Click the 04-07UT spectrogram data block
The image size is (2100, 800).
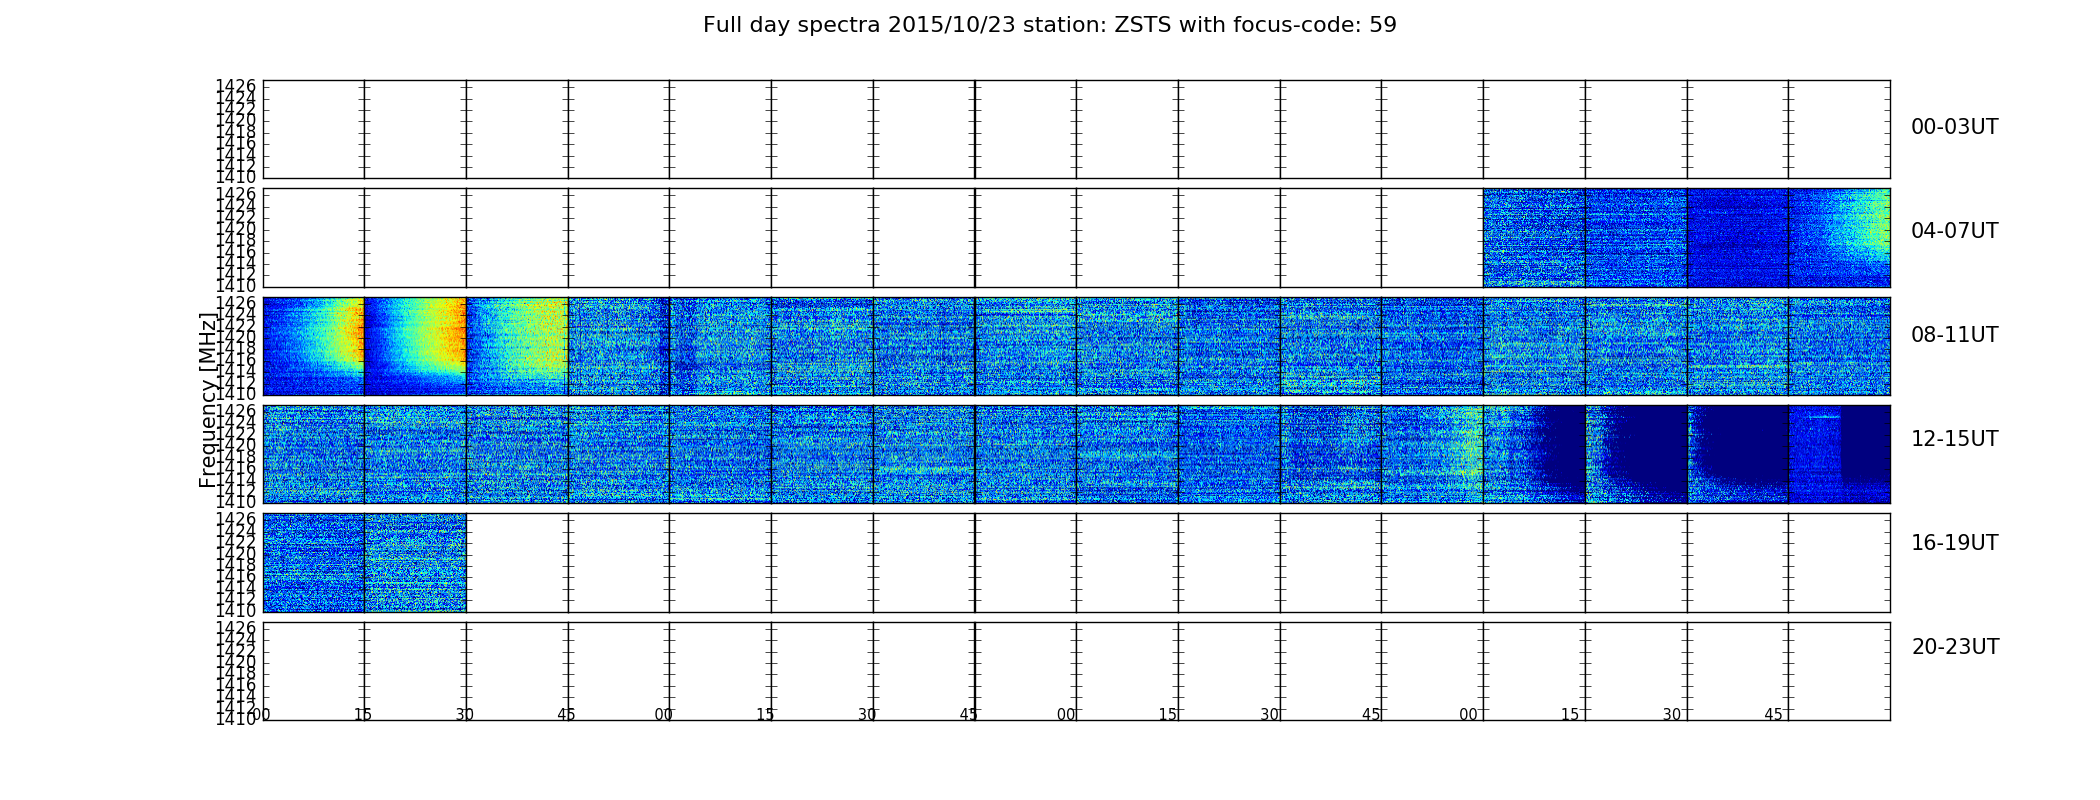click(1686, 238)
